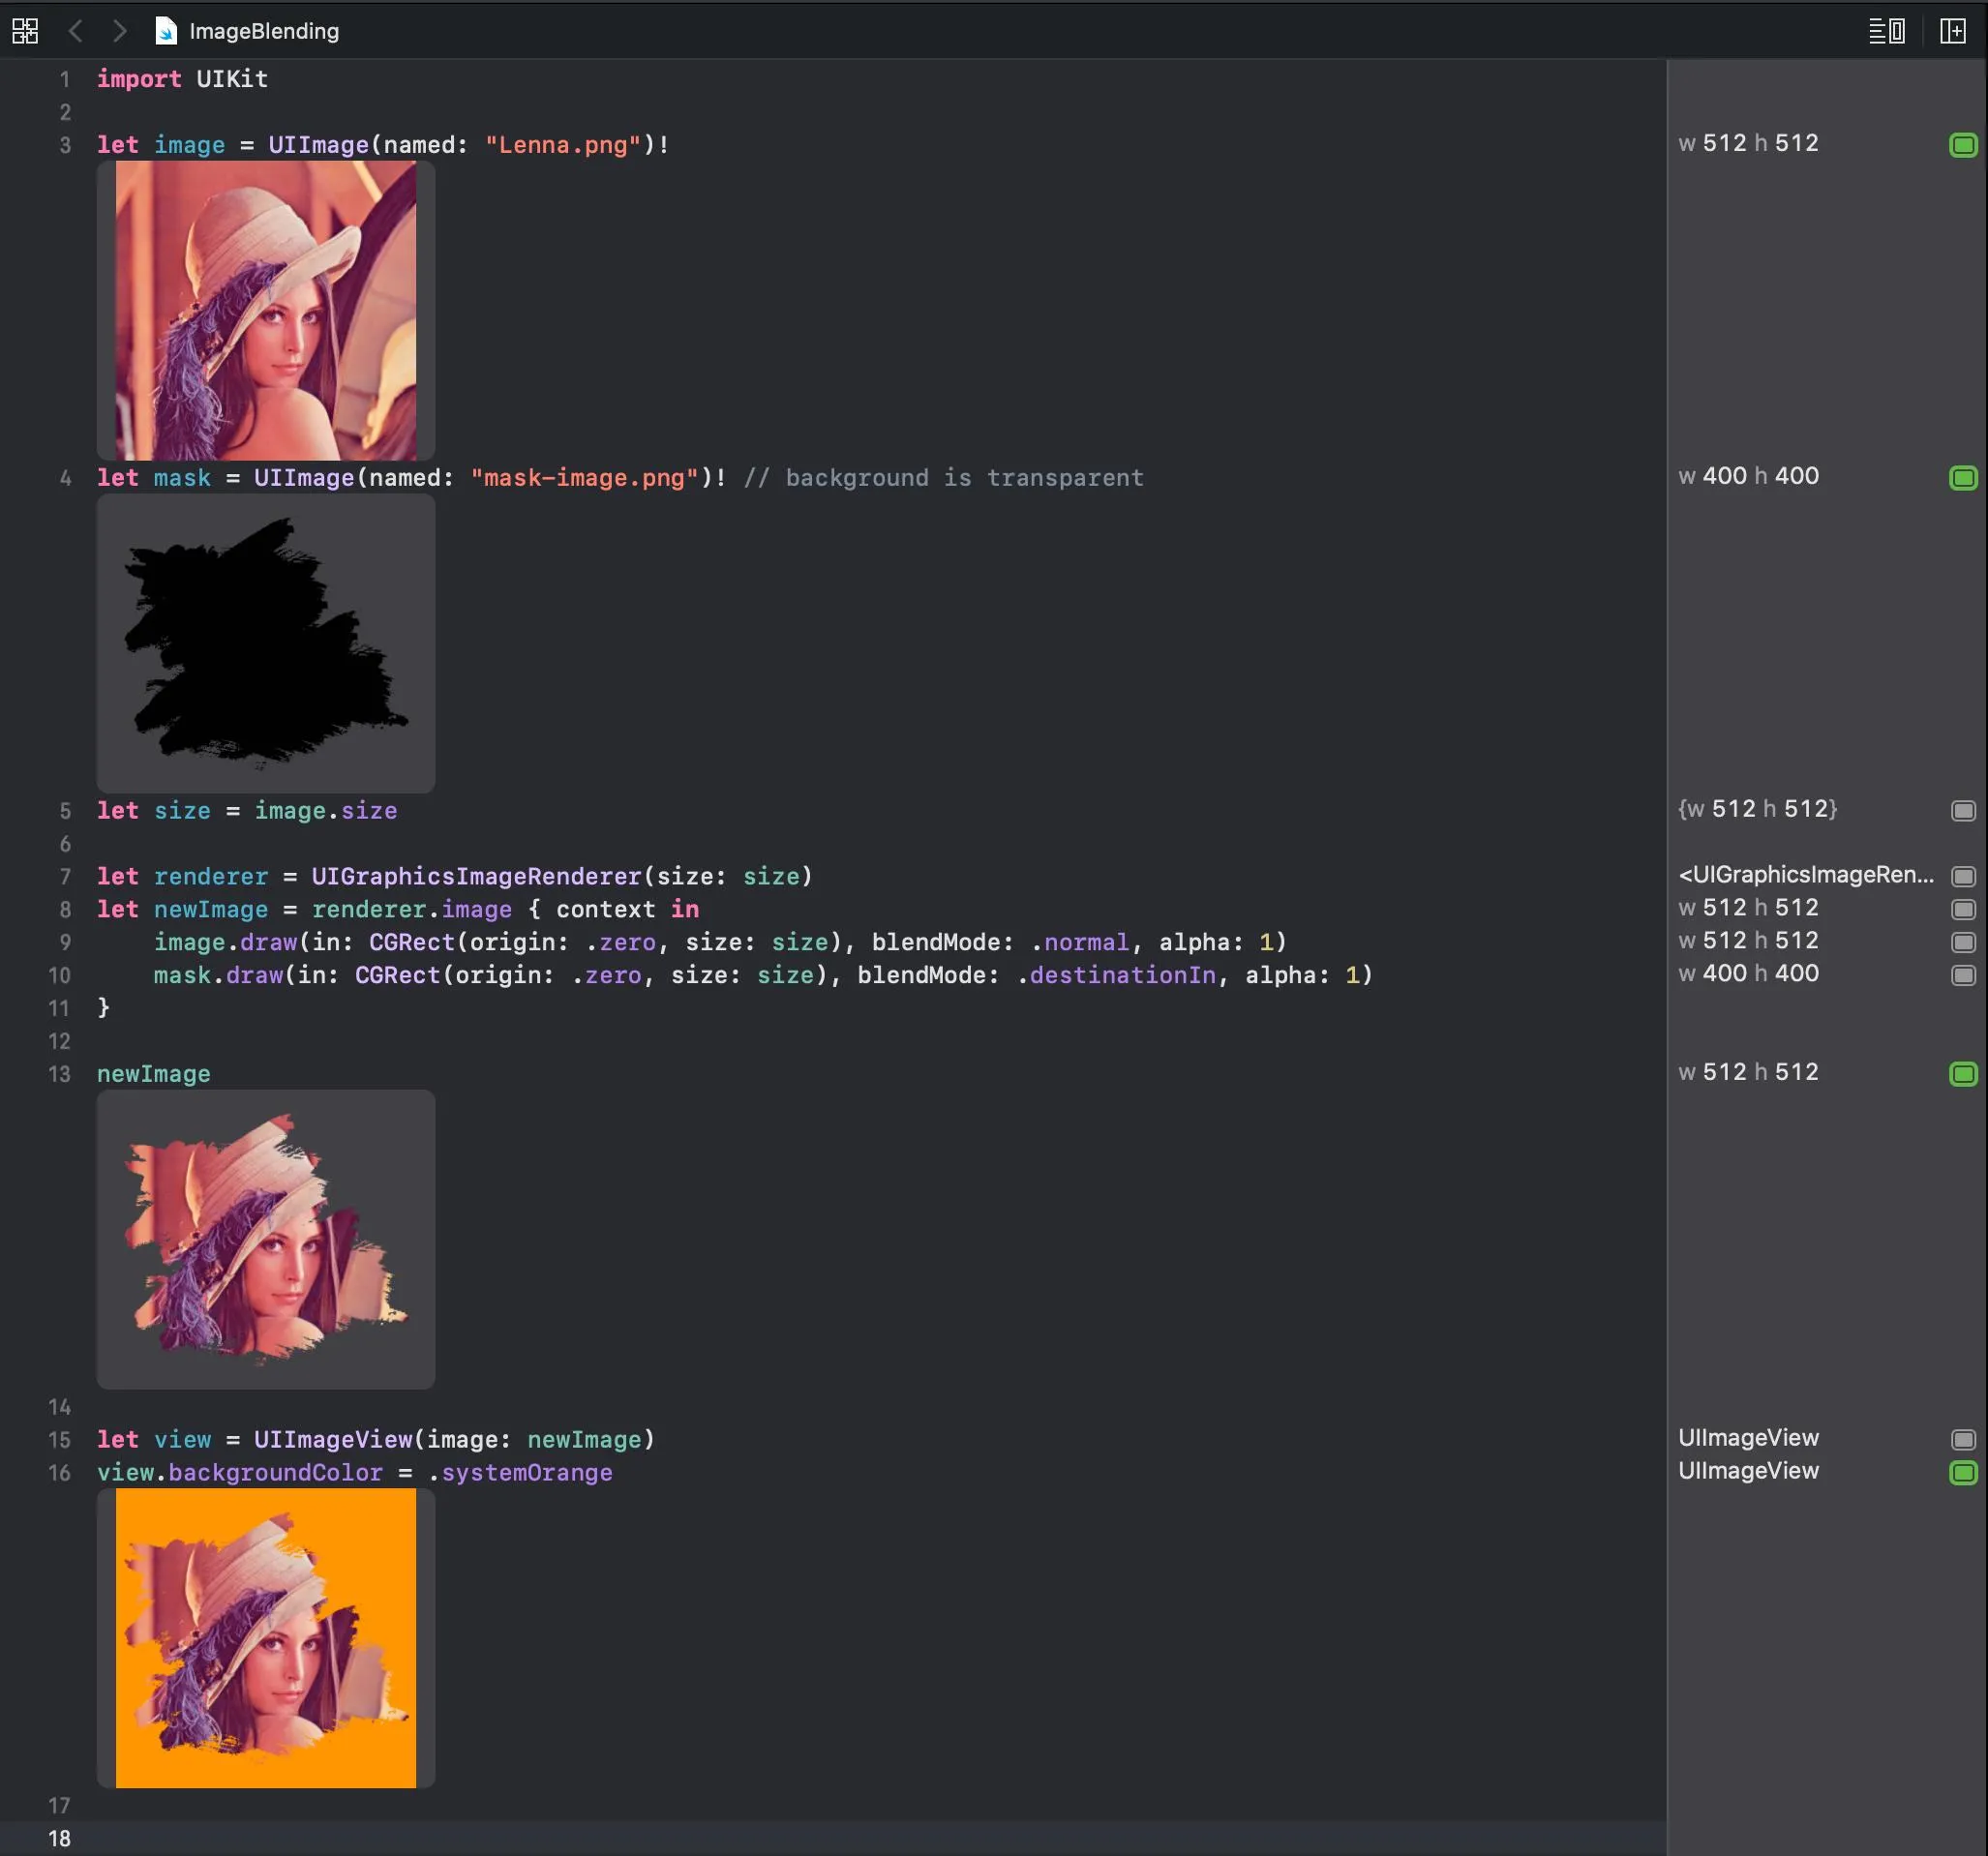Open the related items grid menu
This screenshot has height=1856, width=1988.
25,31
